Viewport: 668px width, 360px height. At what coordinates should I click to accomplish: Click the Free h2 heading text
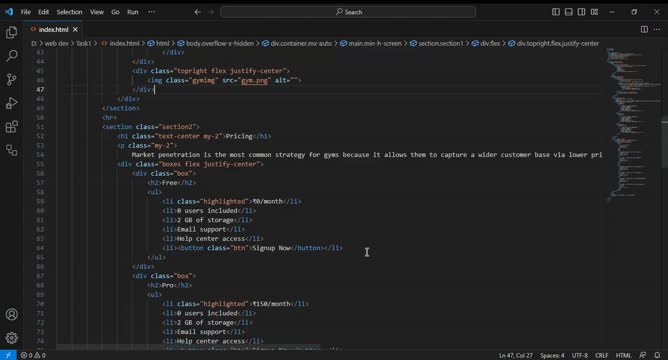tap(169, 183)
